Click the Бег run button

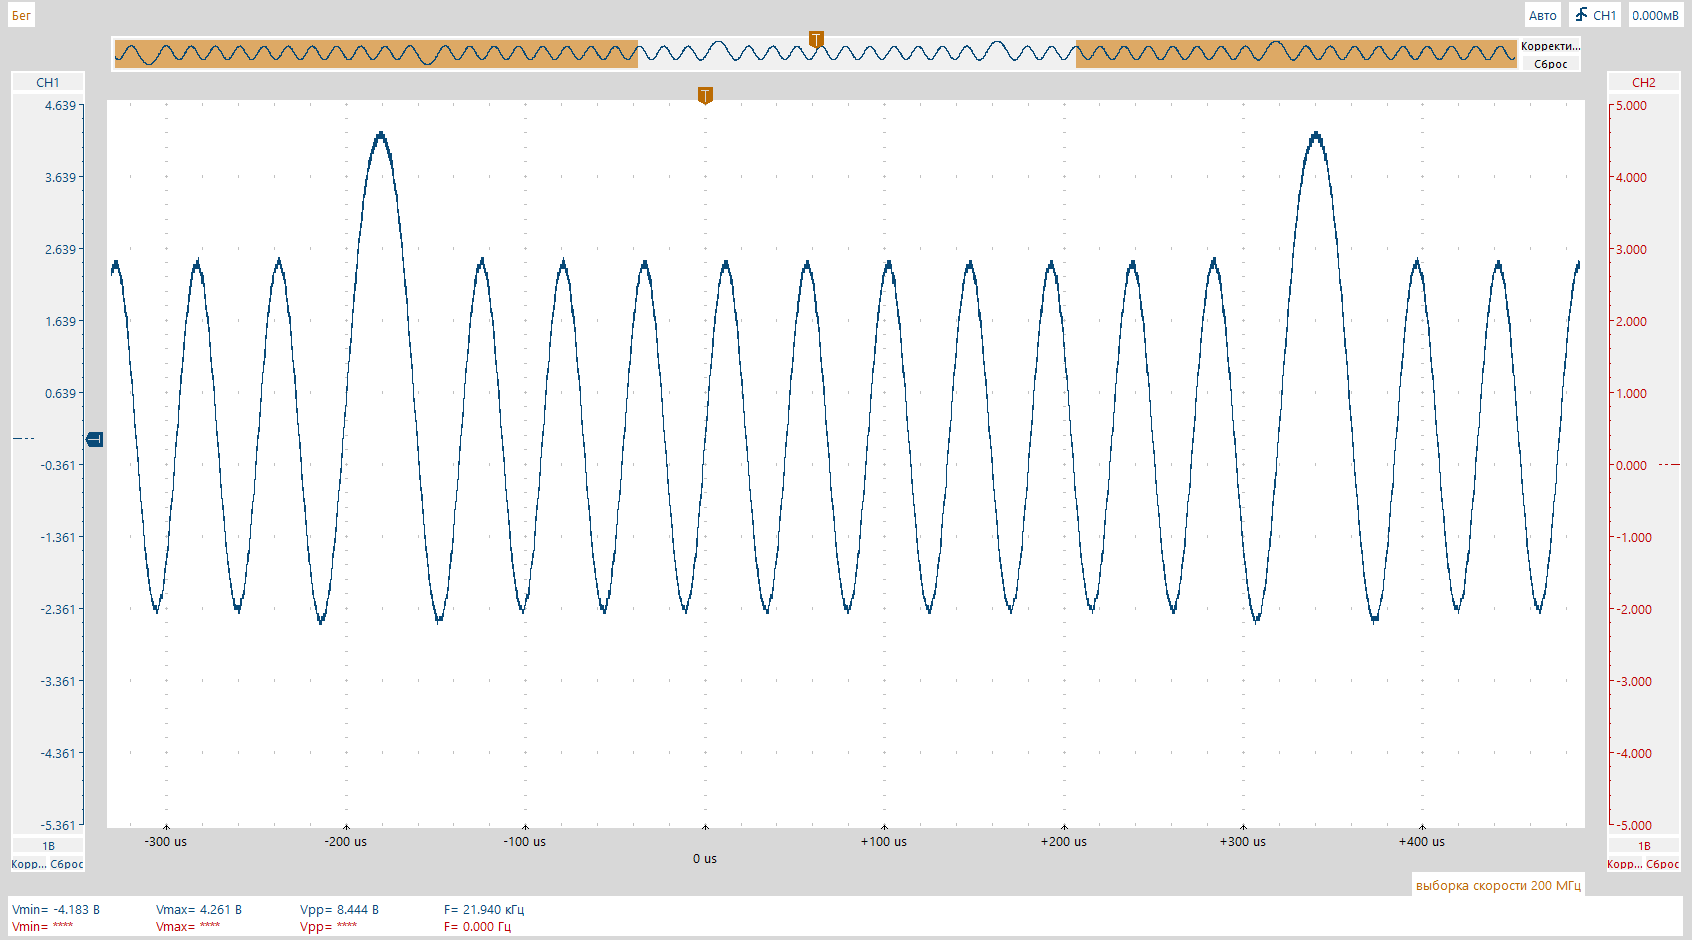point(21,15)
